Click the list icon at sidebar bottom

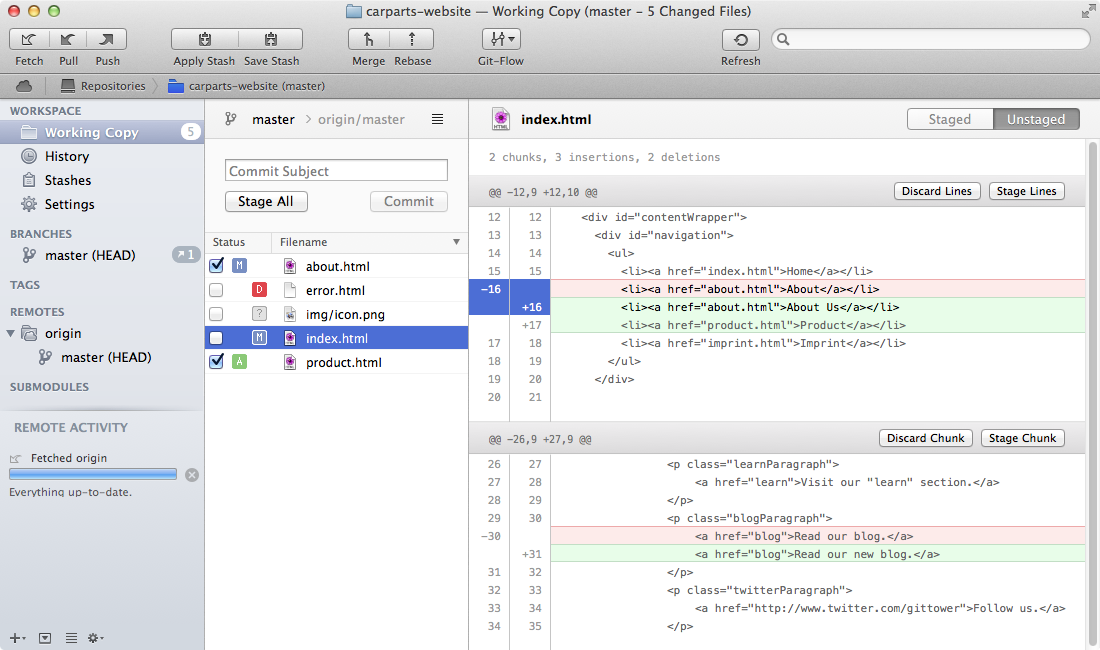71,638
